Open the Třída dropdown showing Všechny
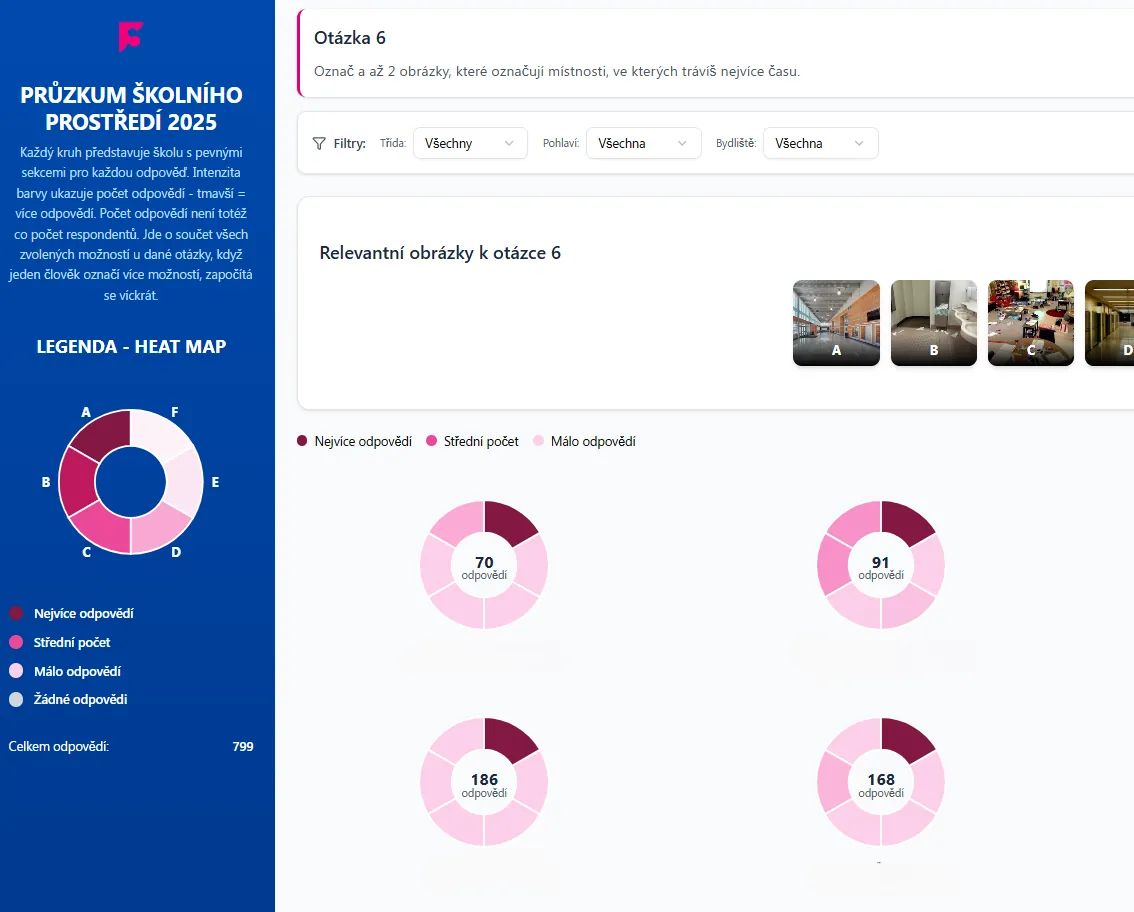1134x912 pixels. click(x=469, y=143)
